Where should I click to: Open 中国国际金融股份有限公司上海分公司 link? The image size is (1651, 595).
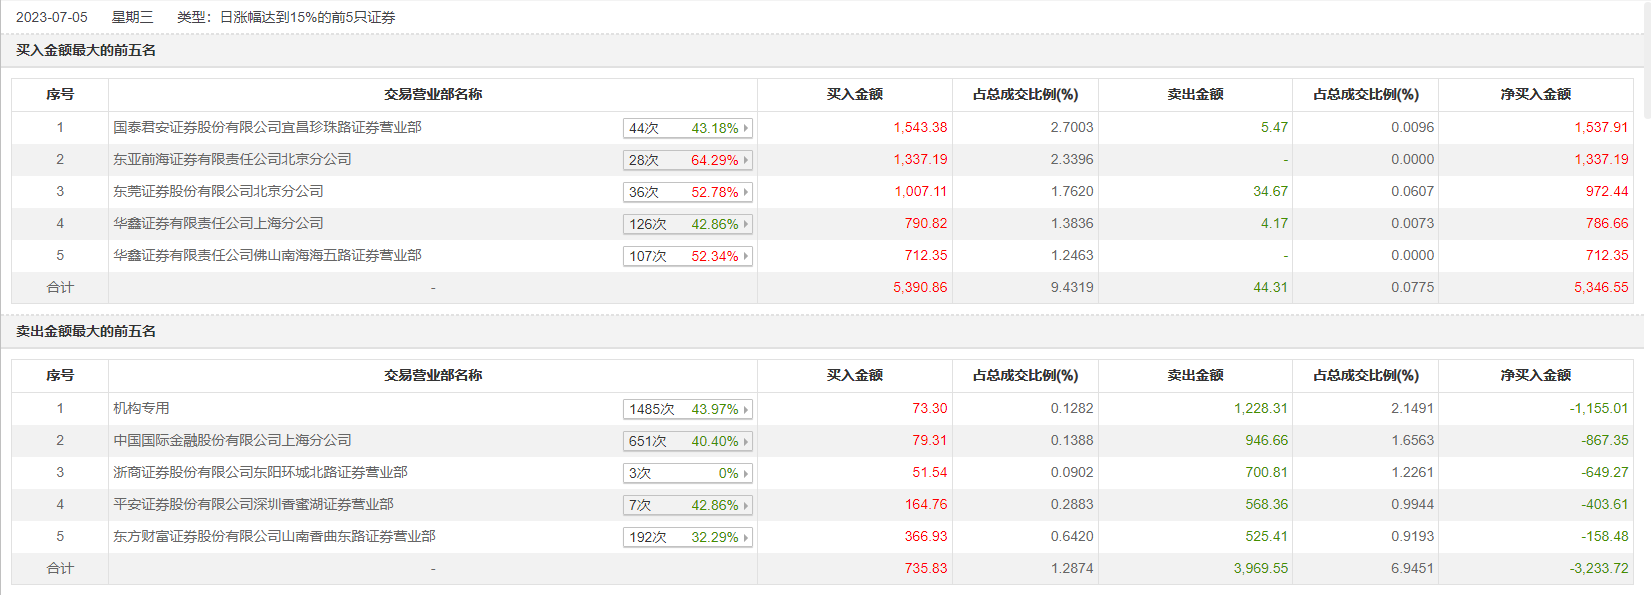[x=232, y=440]
